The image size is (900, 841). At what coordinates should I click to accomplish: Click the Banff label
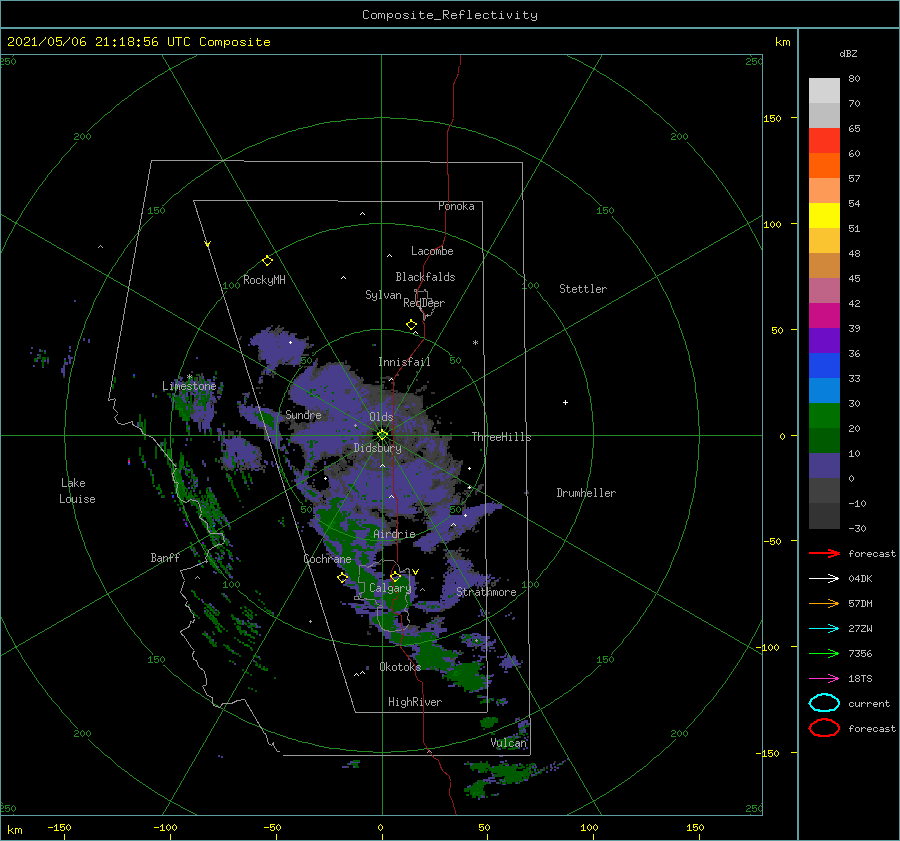click(165, 557)
